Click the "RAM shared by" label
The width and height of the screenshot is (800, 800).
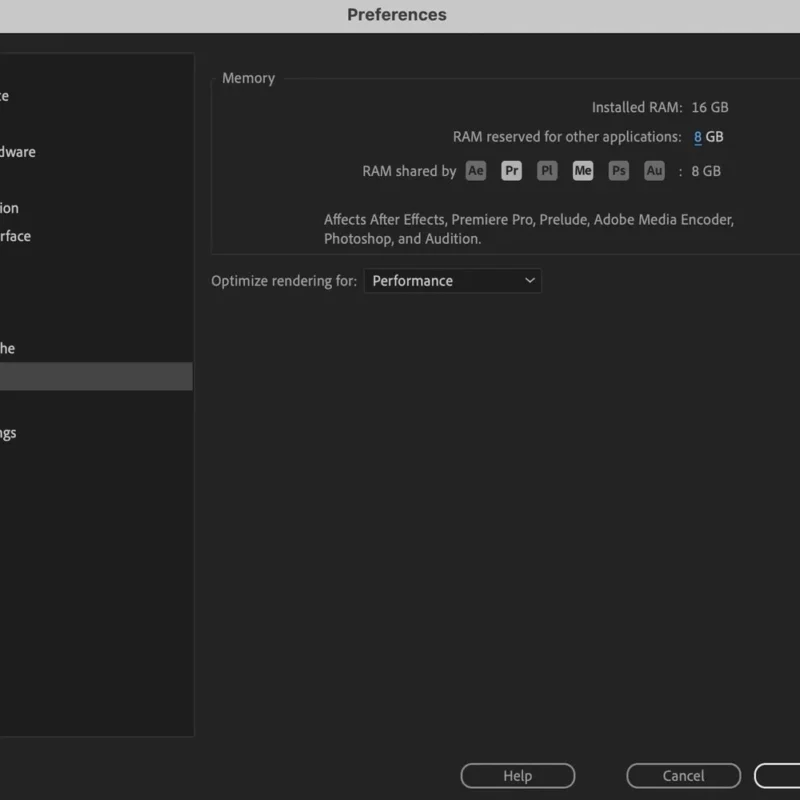[x=409, y=171]
